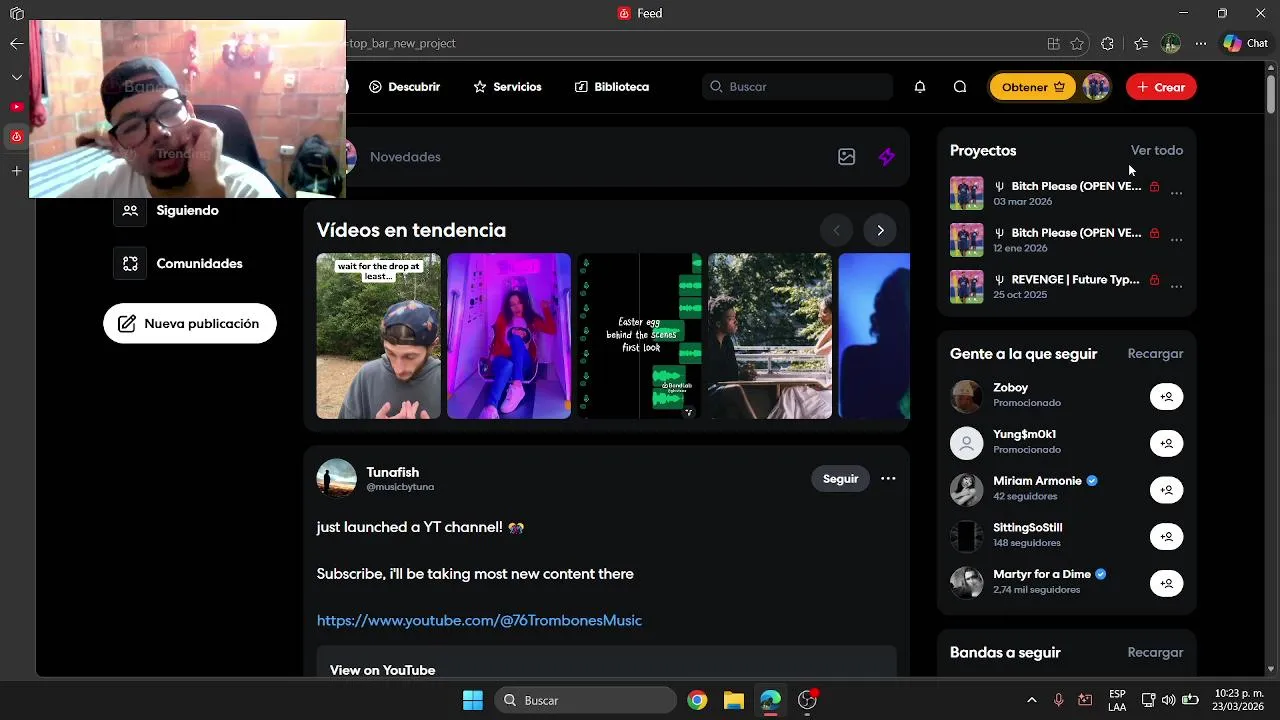Open the 'wait for the drop' trending video
1280x720 pixels.
(x=378, y=336)
